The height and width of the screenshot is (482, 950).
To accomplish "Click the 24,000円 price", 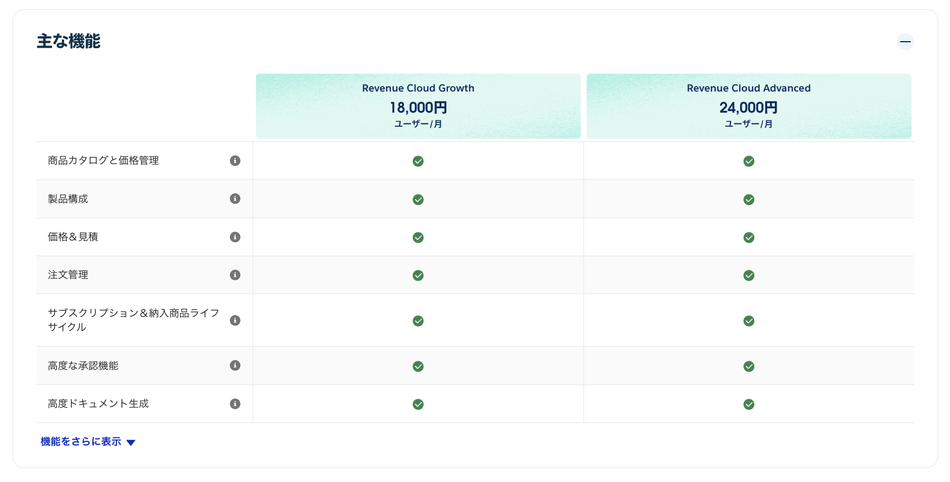I will pos(749,108).
